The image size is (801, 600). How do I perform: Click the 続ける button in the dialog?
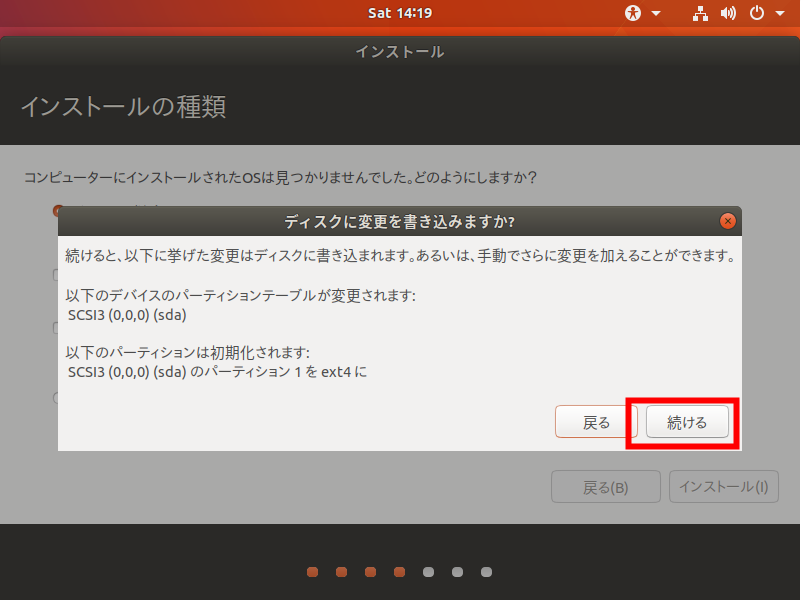pos(687,422)
